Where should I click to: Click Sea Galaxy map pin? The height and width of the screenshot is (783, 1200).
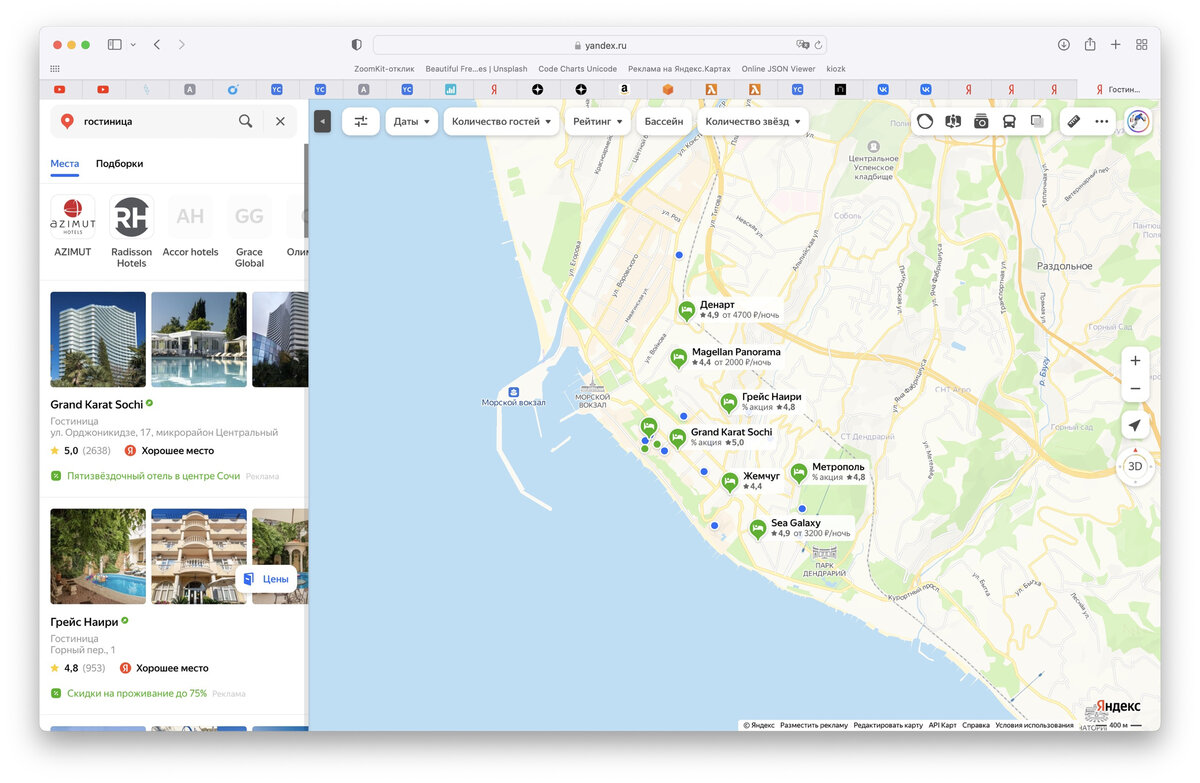coord(758,528)
